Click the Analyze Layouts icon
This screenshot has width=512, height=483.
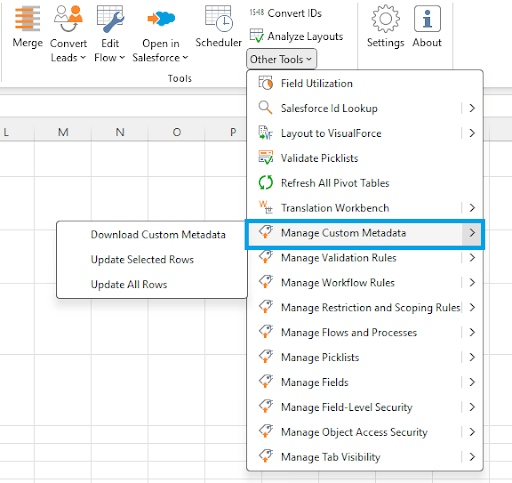click(257, 36)
